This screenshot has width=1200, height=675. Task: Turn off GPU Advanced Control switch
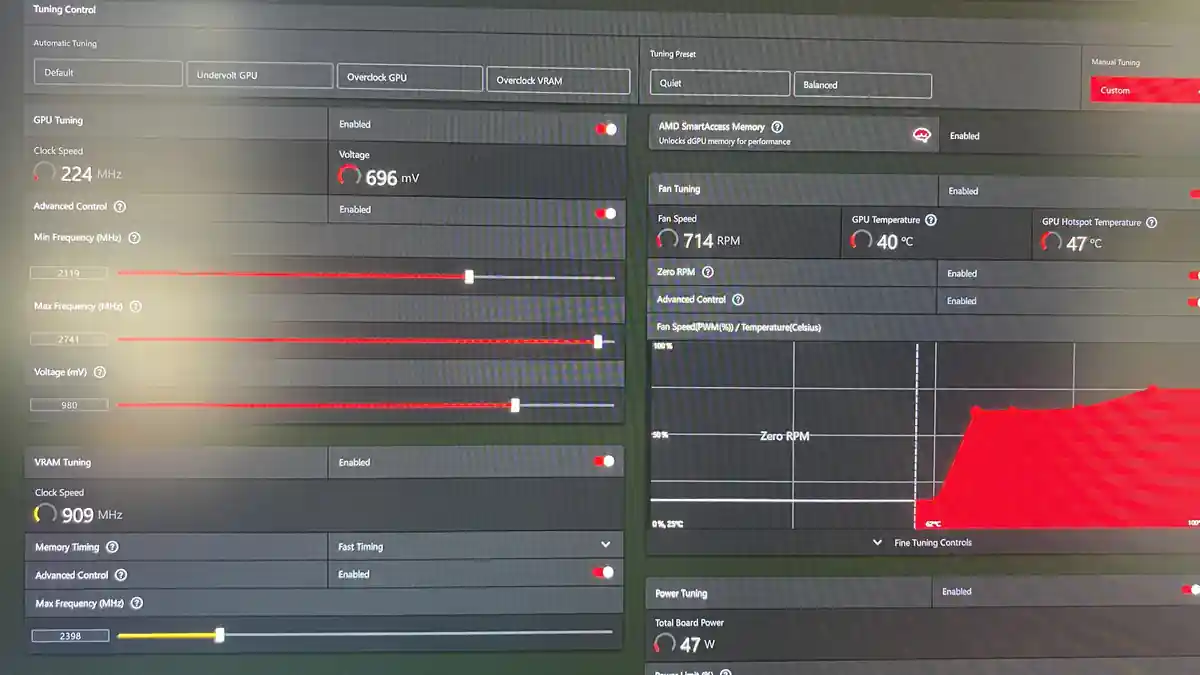coord(606,213)
